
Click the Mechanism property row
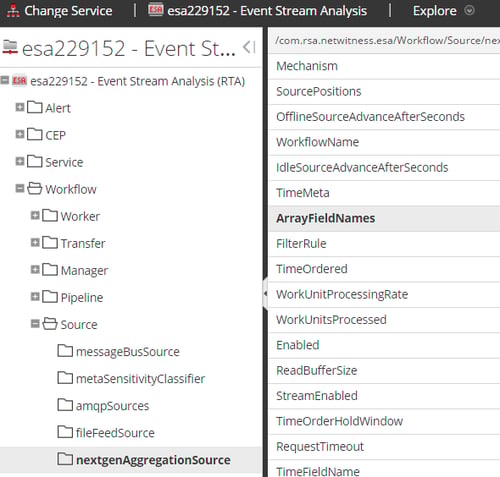point(384,66)
